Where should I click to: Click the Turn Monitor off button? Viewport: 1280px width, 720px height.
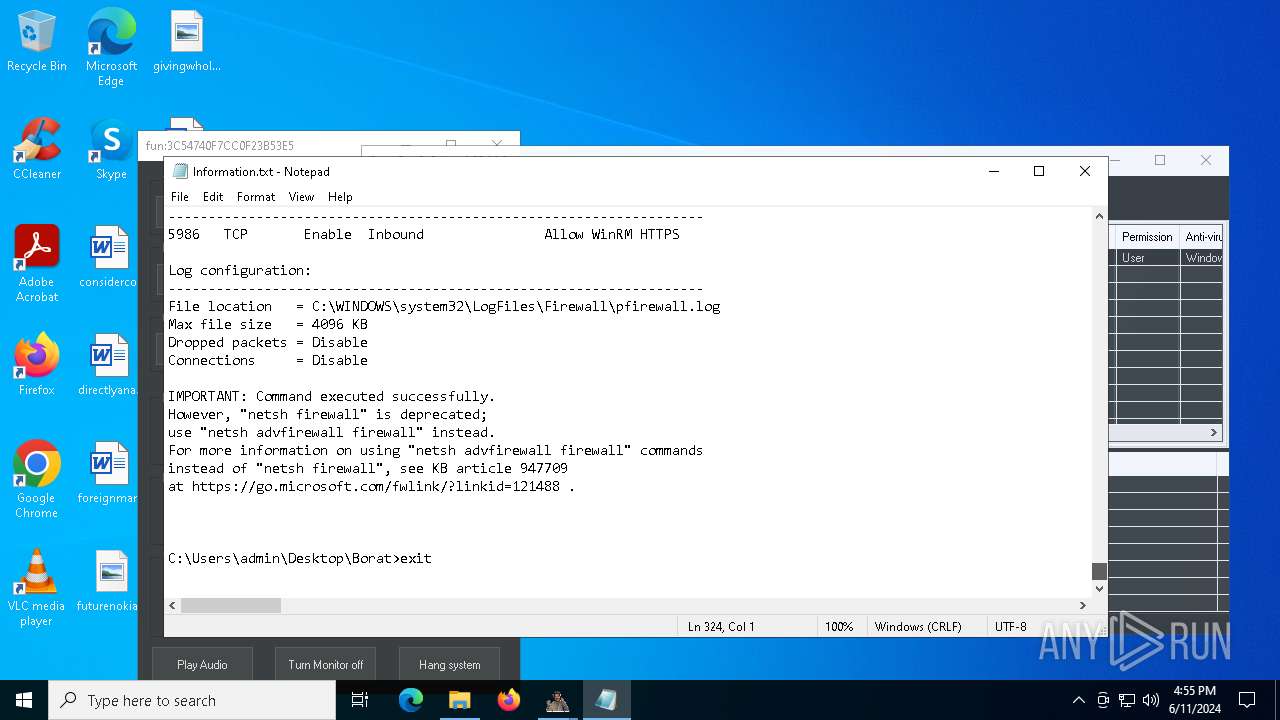(x=326, y=664)
